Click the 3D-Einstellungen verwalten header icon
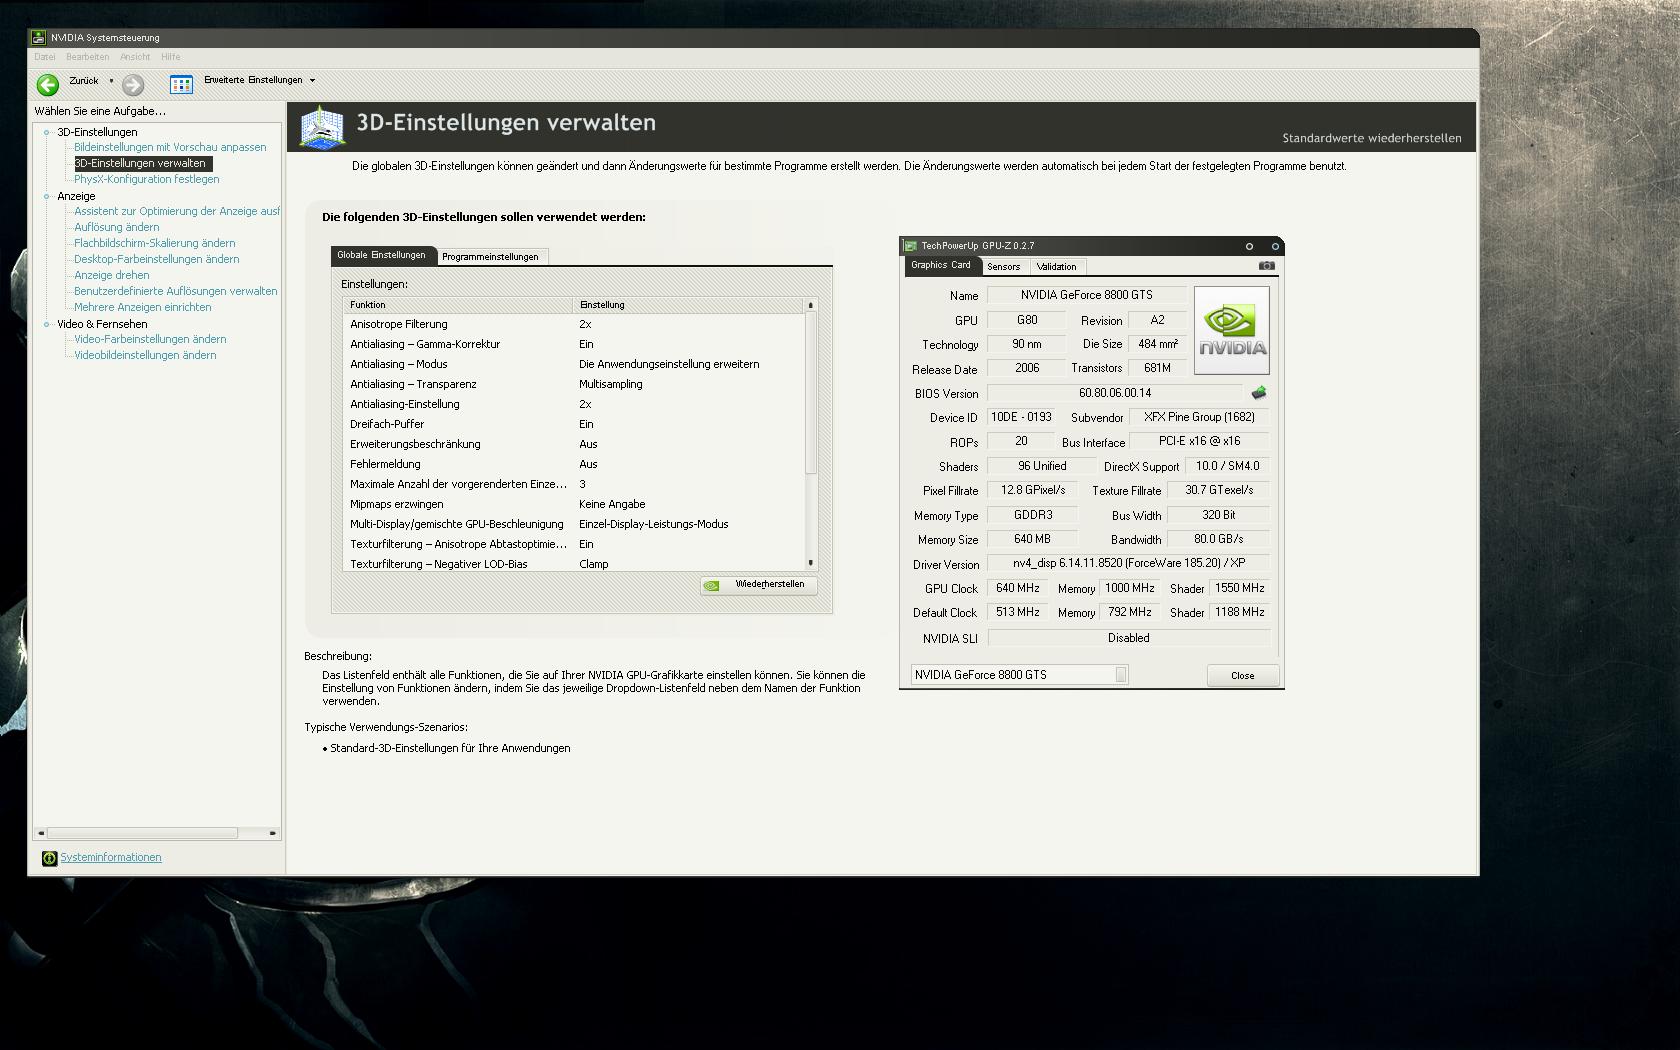The height and width of the screenshot is (1050, 1680). coord(322,128)
